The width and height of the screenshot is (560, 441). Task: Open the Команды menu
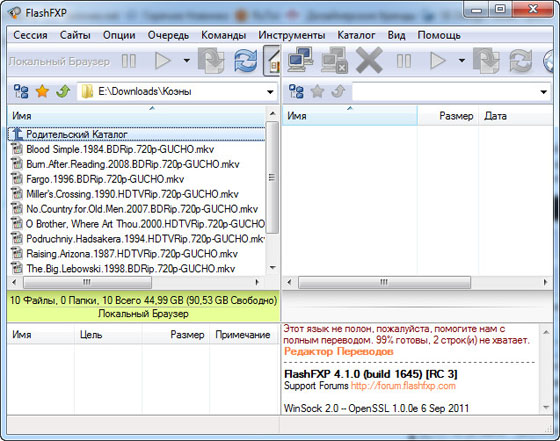click(x=224, y=35)
